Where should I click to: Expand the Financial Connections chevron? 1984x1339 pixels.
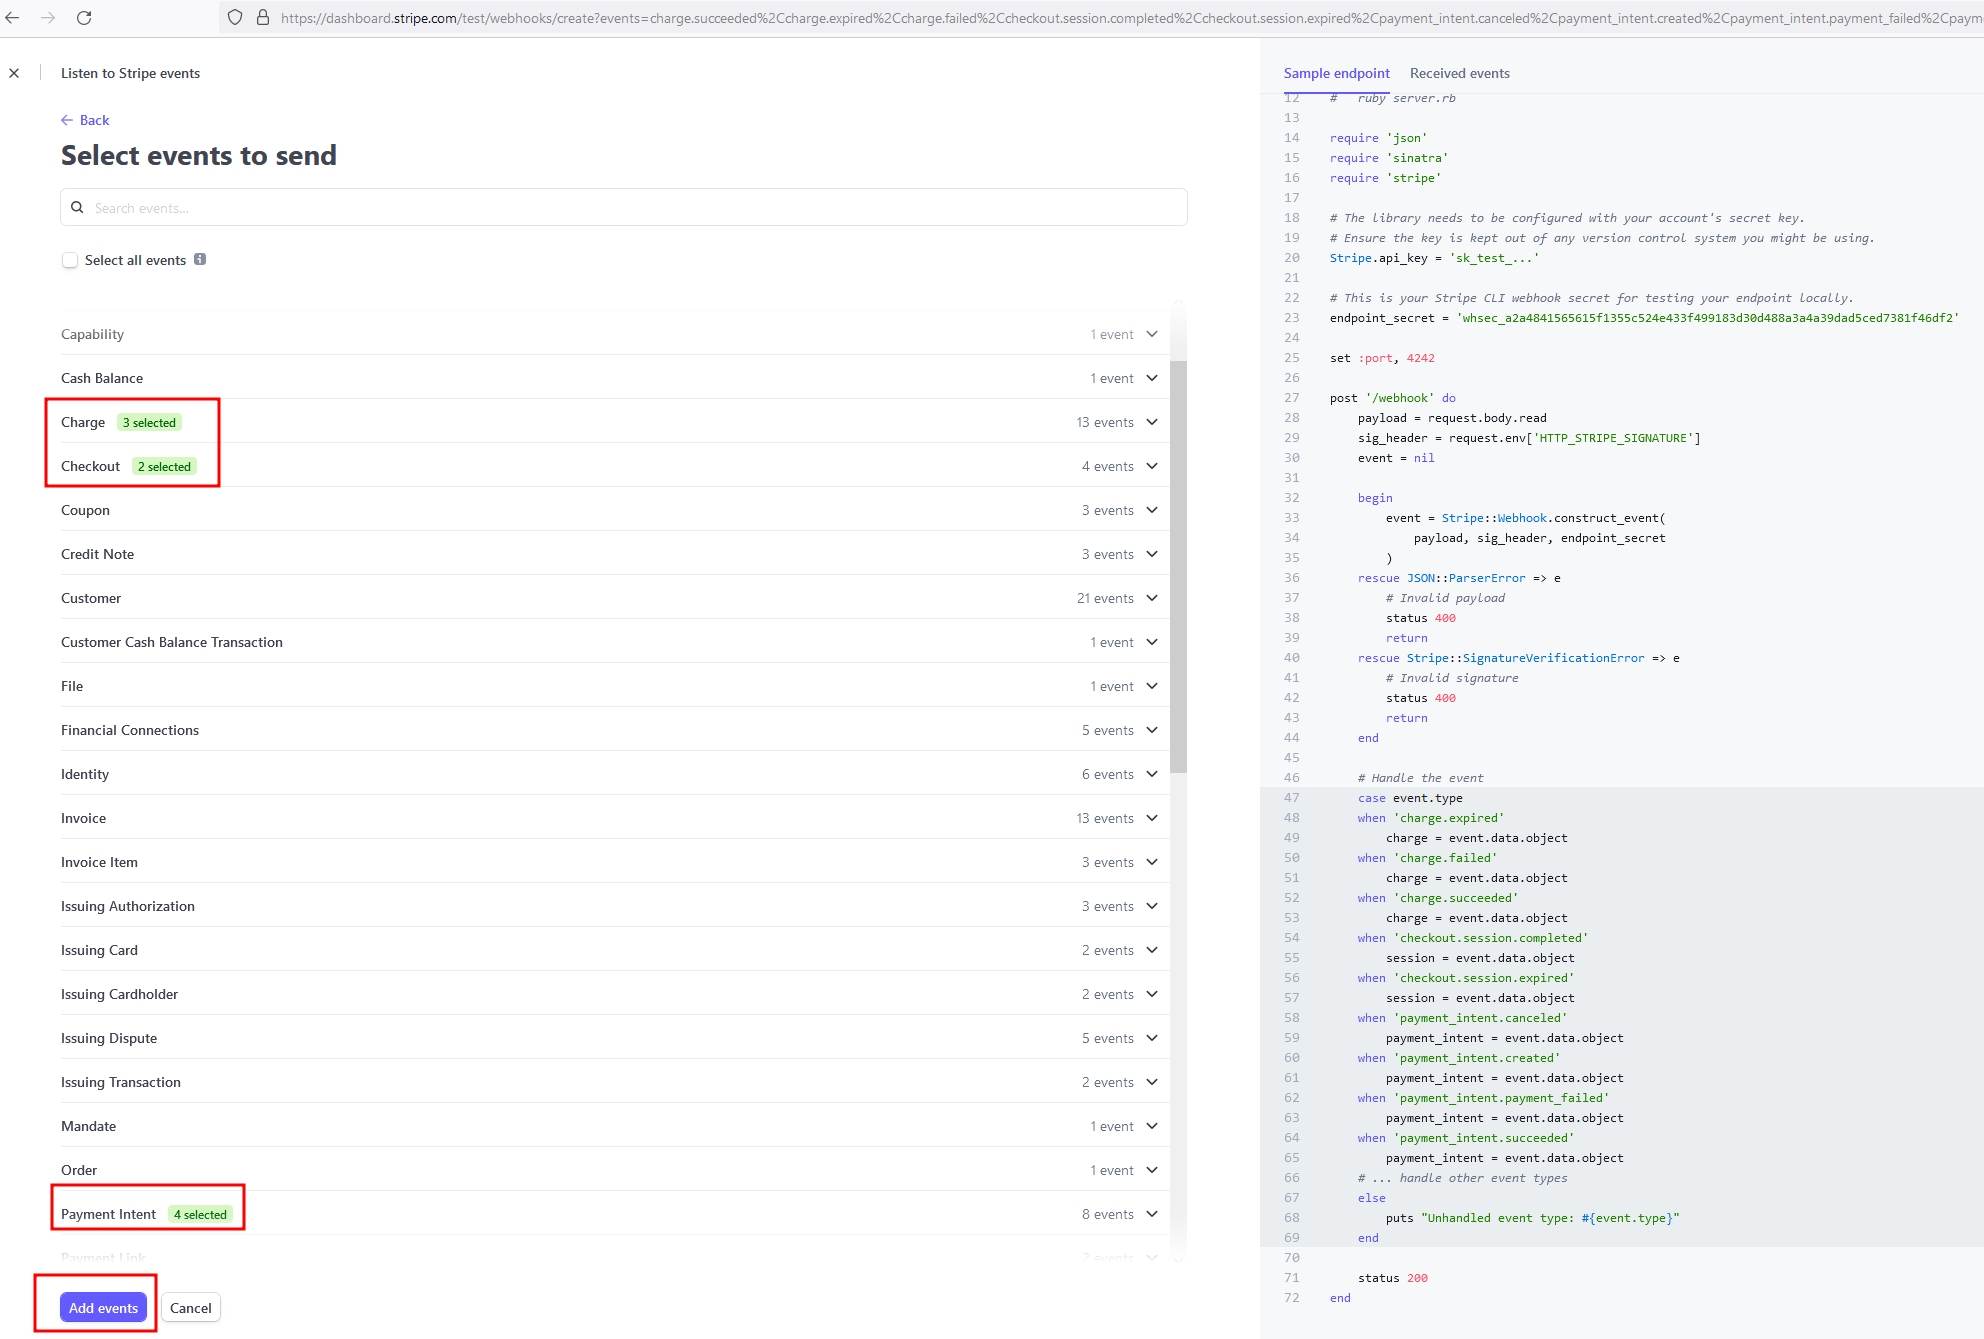tap(1152, 730)
